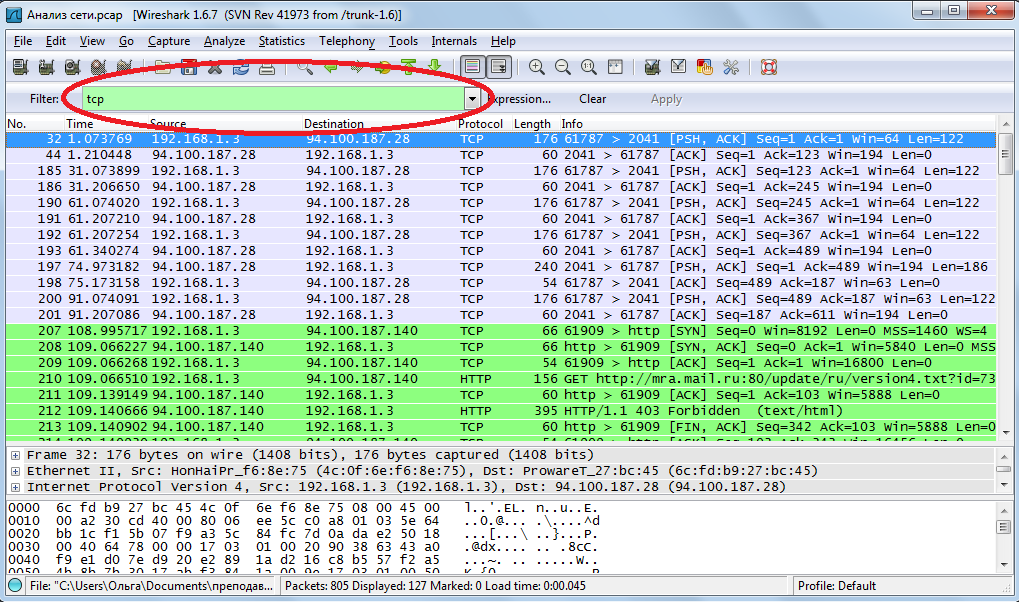Viewport: 1019px width, 602px height.
Task: Click hex bytes pane scroll down arrow
Action: tap(1005, 564)
